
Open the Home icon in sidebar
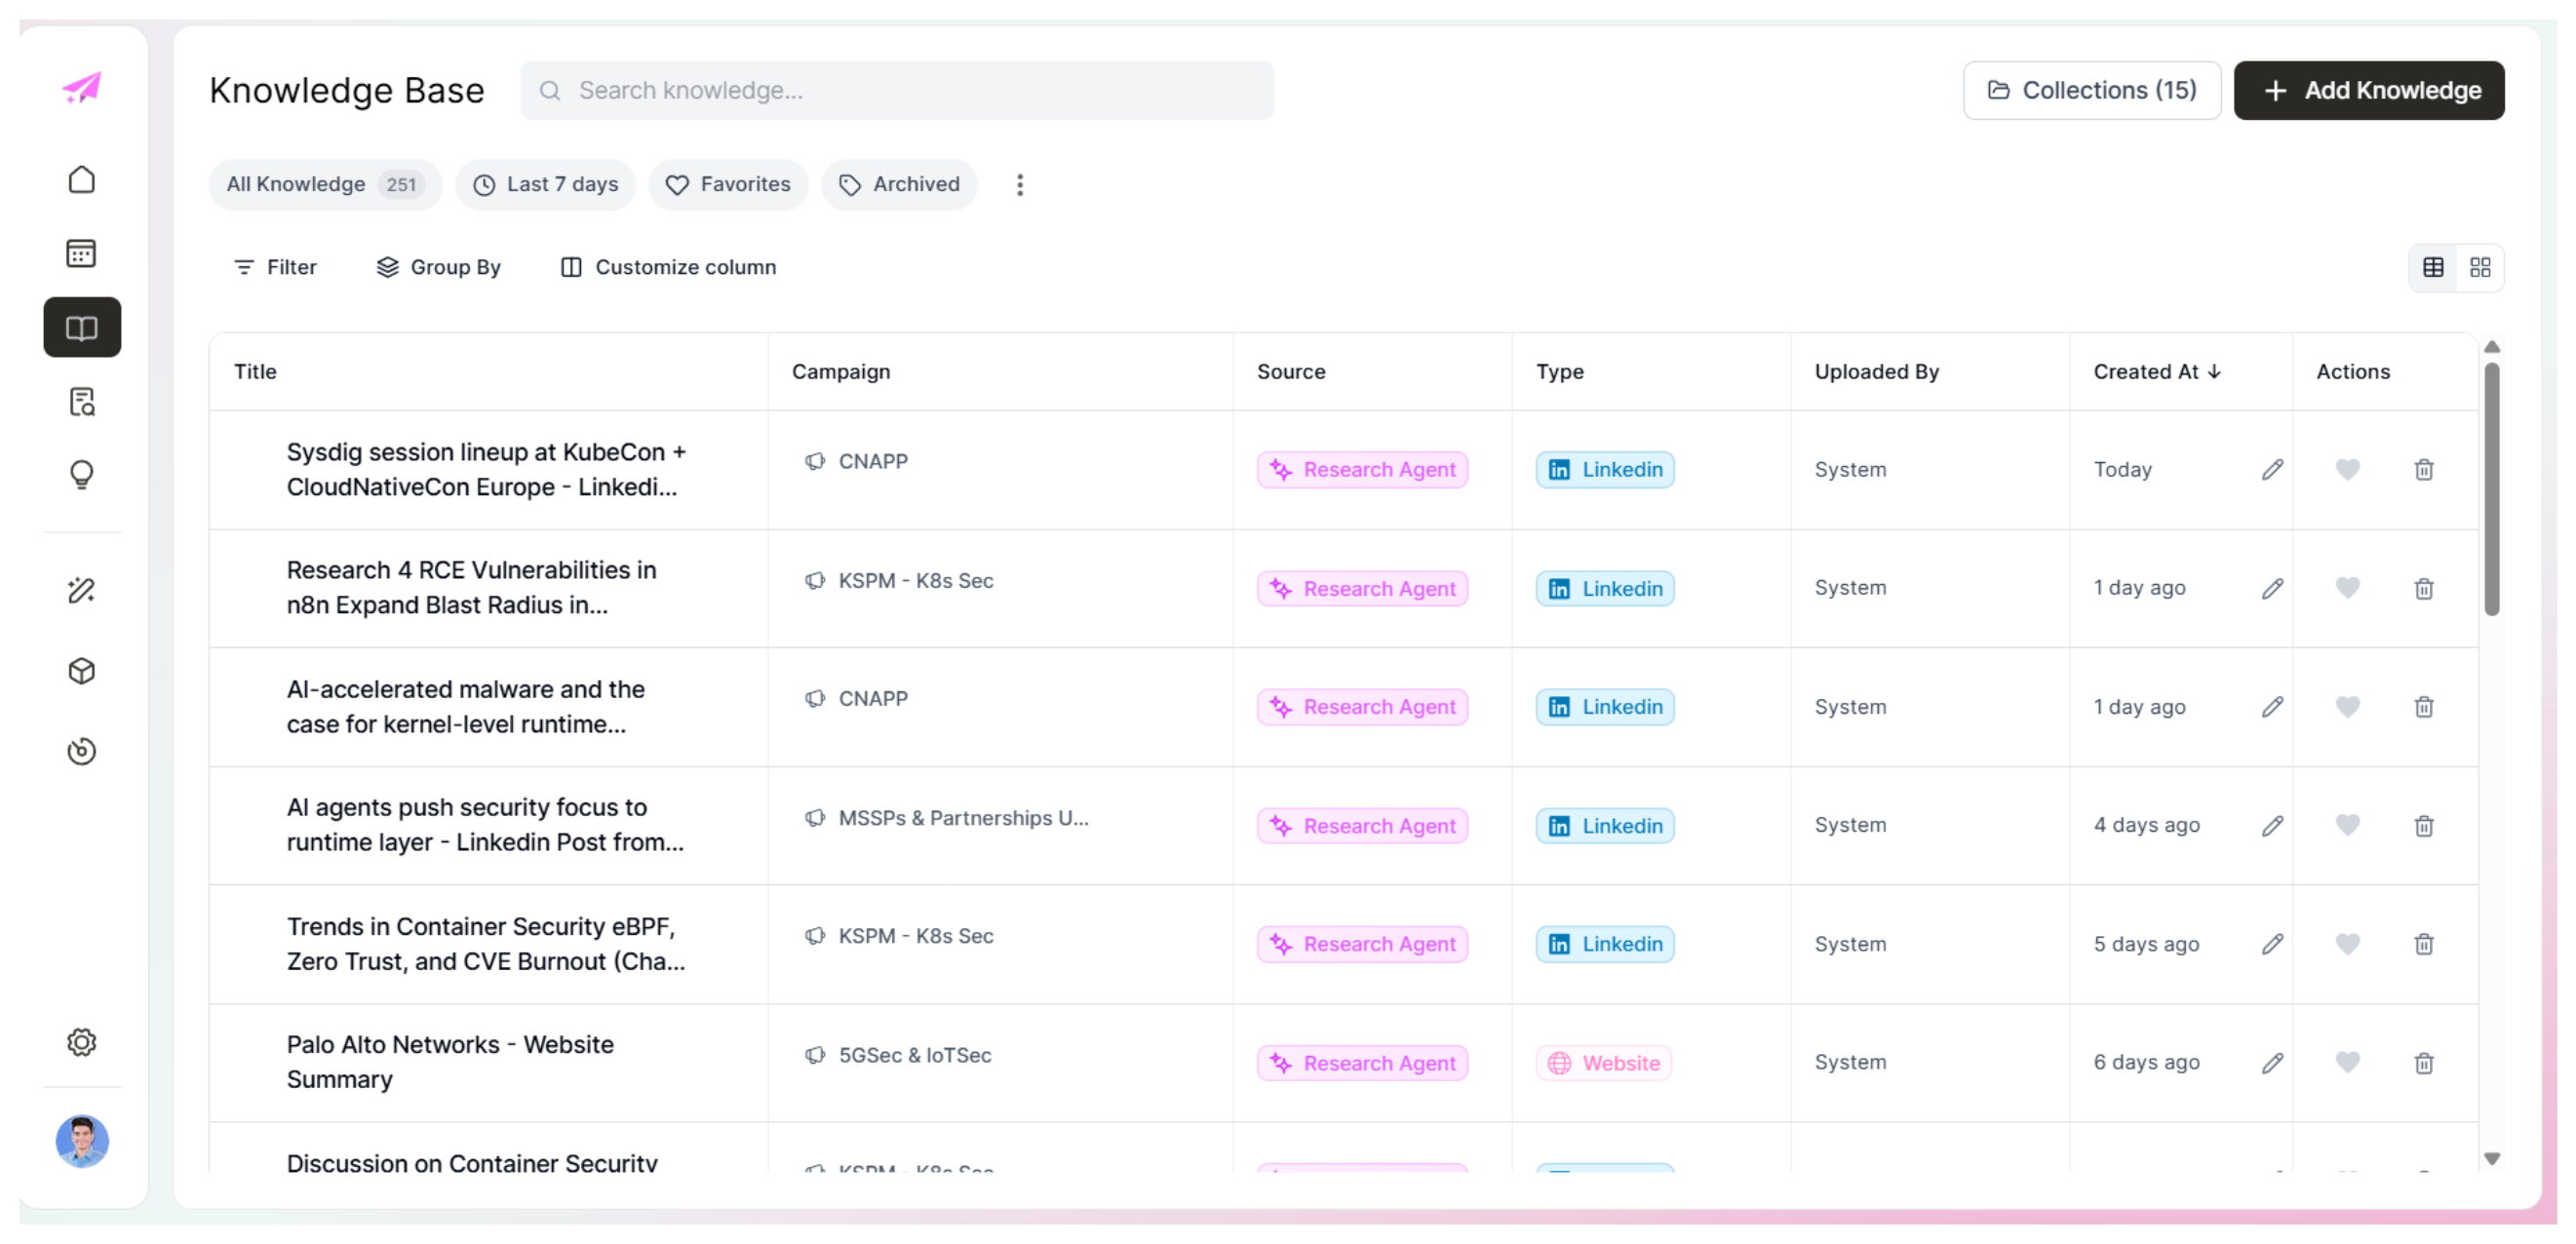pos(82,180)
